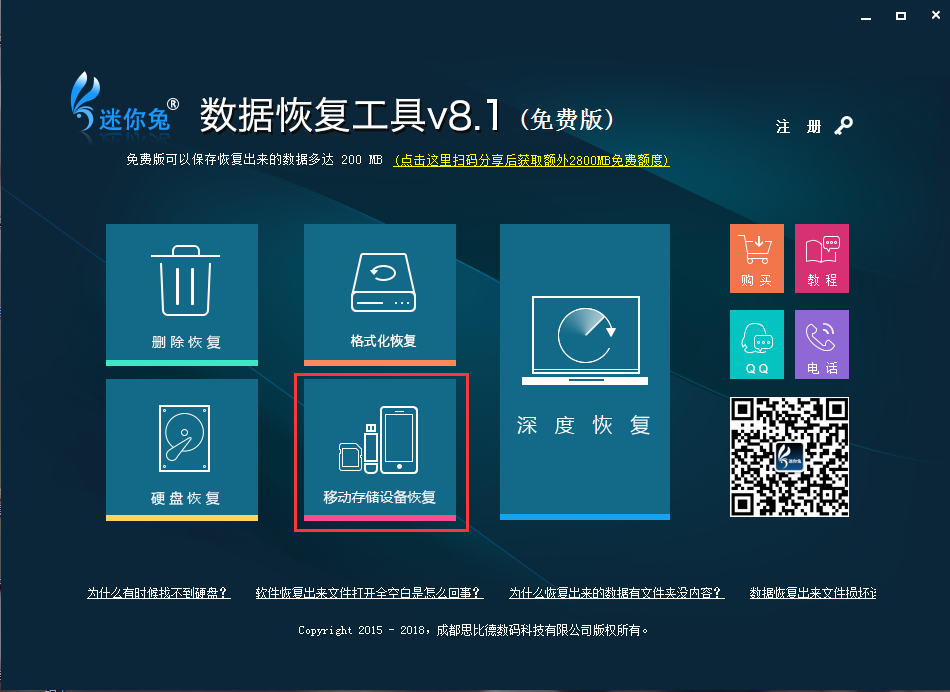Start 深度恢复 deep recovery
Image resolution: width=950 pixels, height=692 pixels.
pyautogui.click(x=585, y=372)
